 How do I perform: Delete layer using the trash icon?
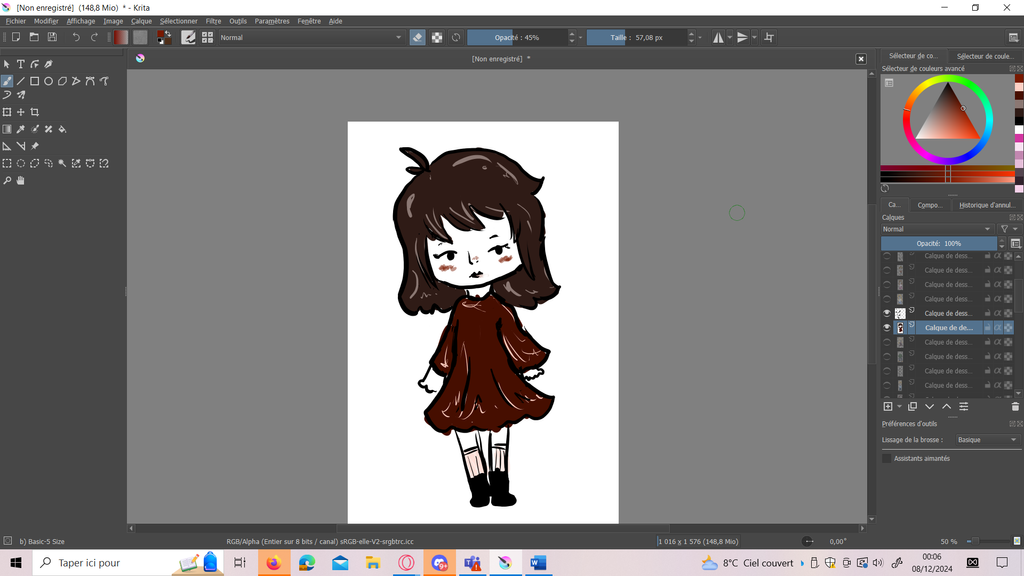click(x=1015, y=407)
